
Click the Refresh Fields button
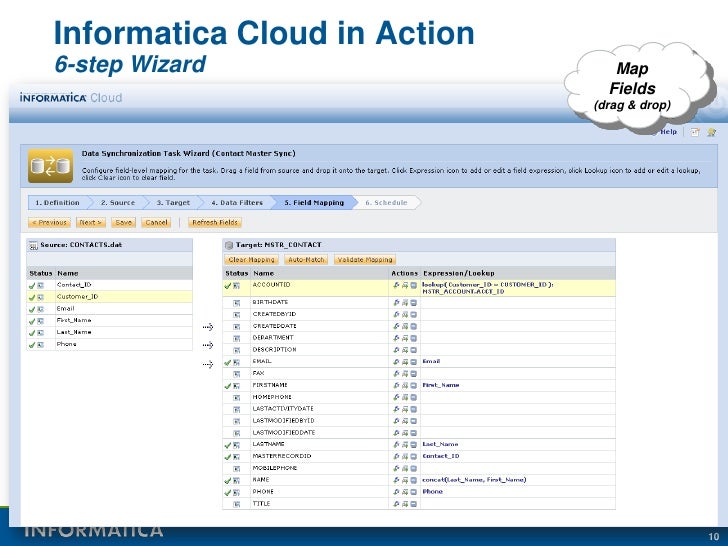click(x=215, y=223)
